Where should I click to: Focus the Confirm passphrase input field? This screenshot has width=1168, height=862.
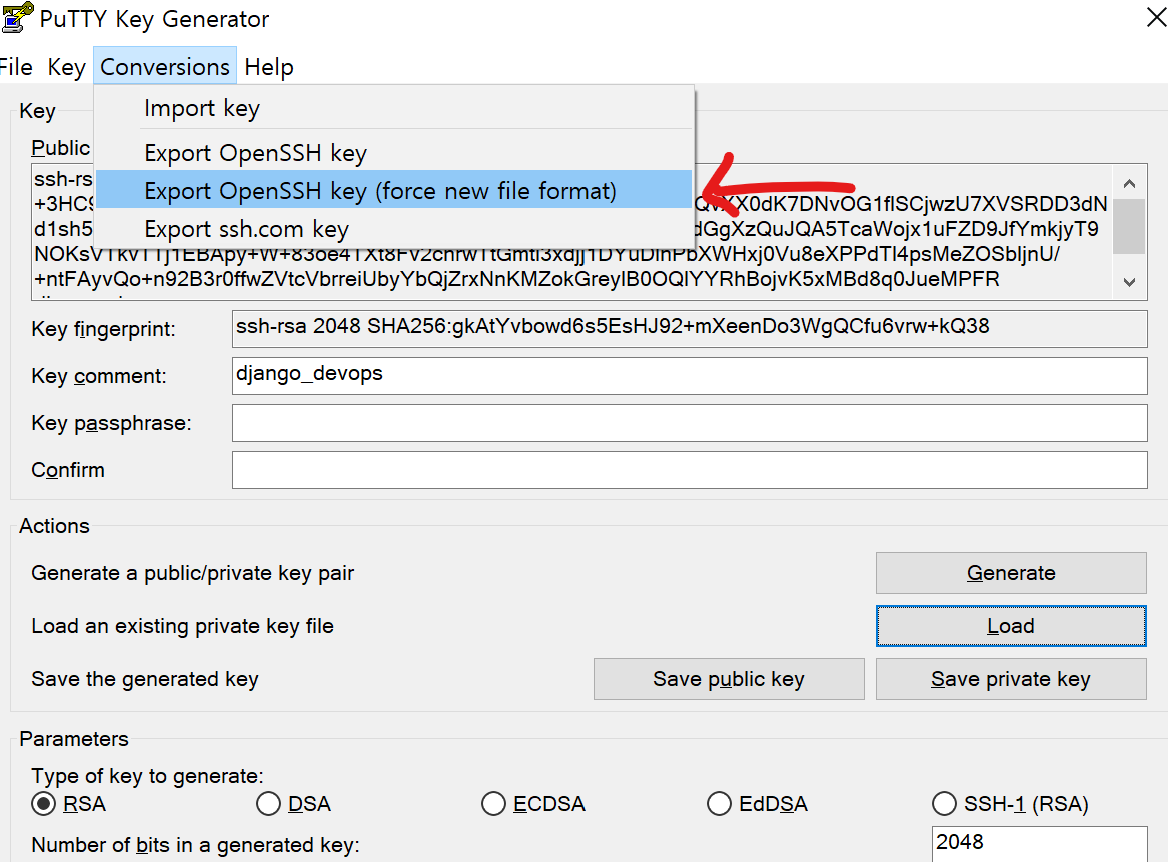click(x=689, y=469)
